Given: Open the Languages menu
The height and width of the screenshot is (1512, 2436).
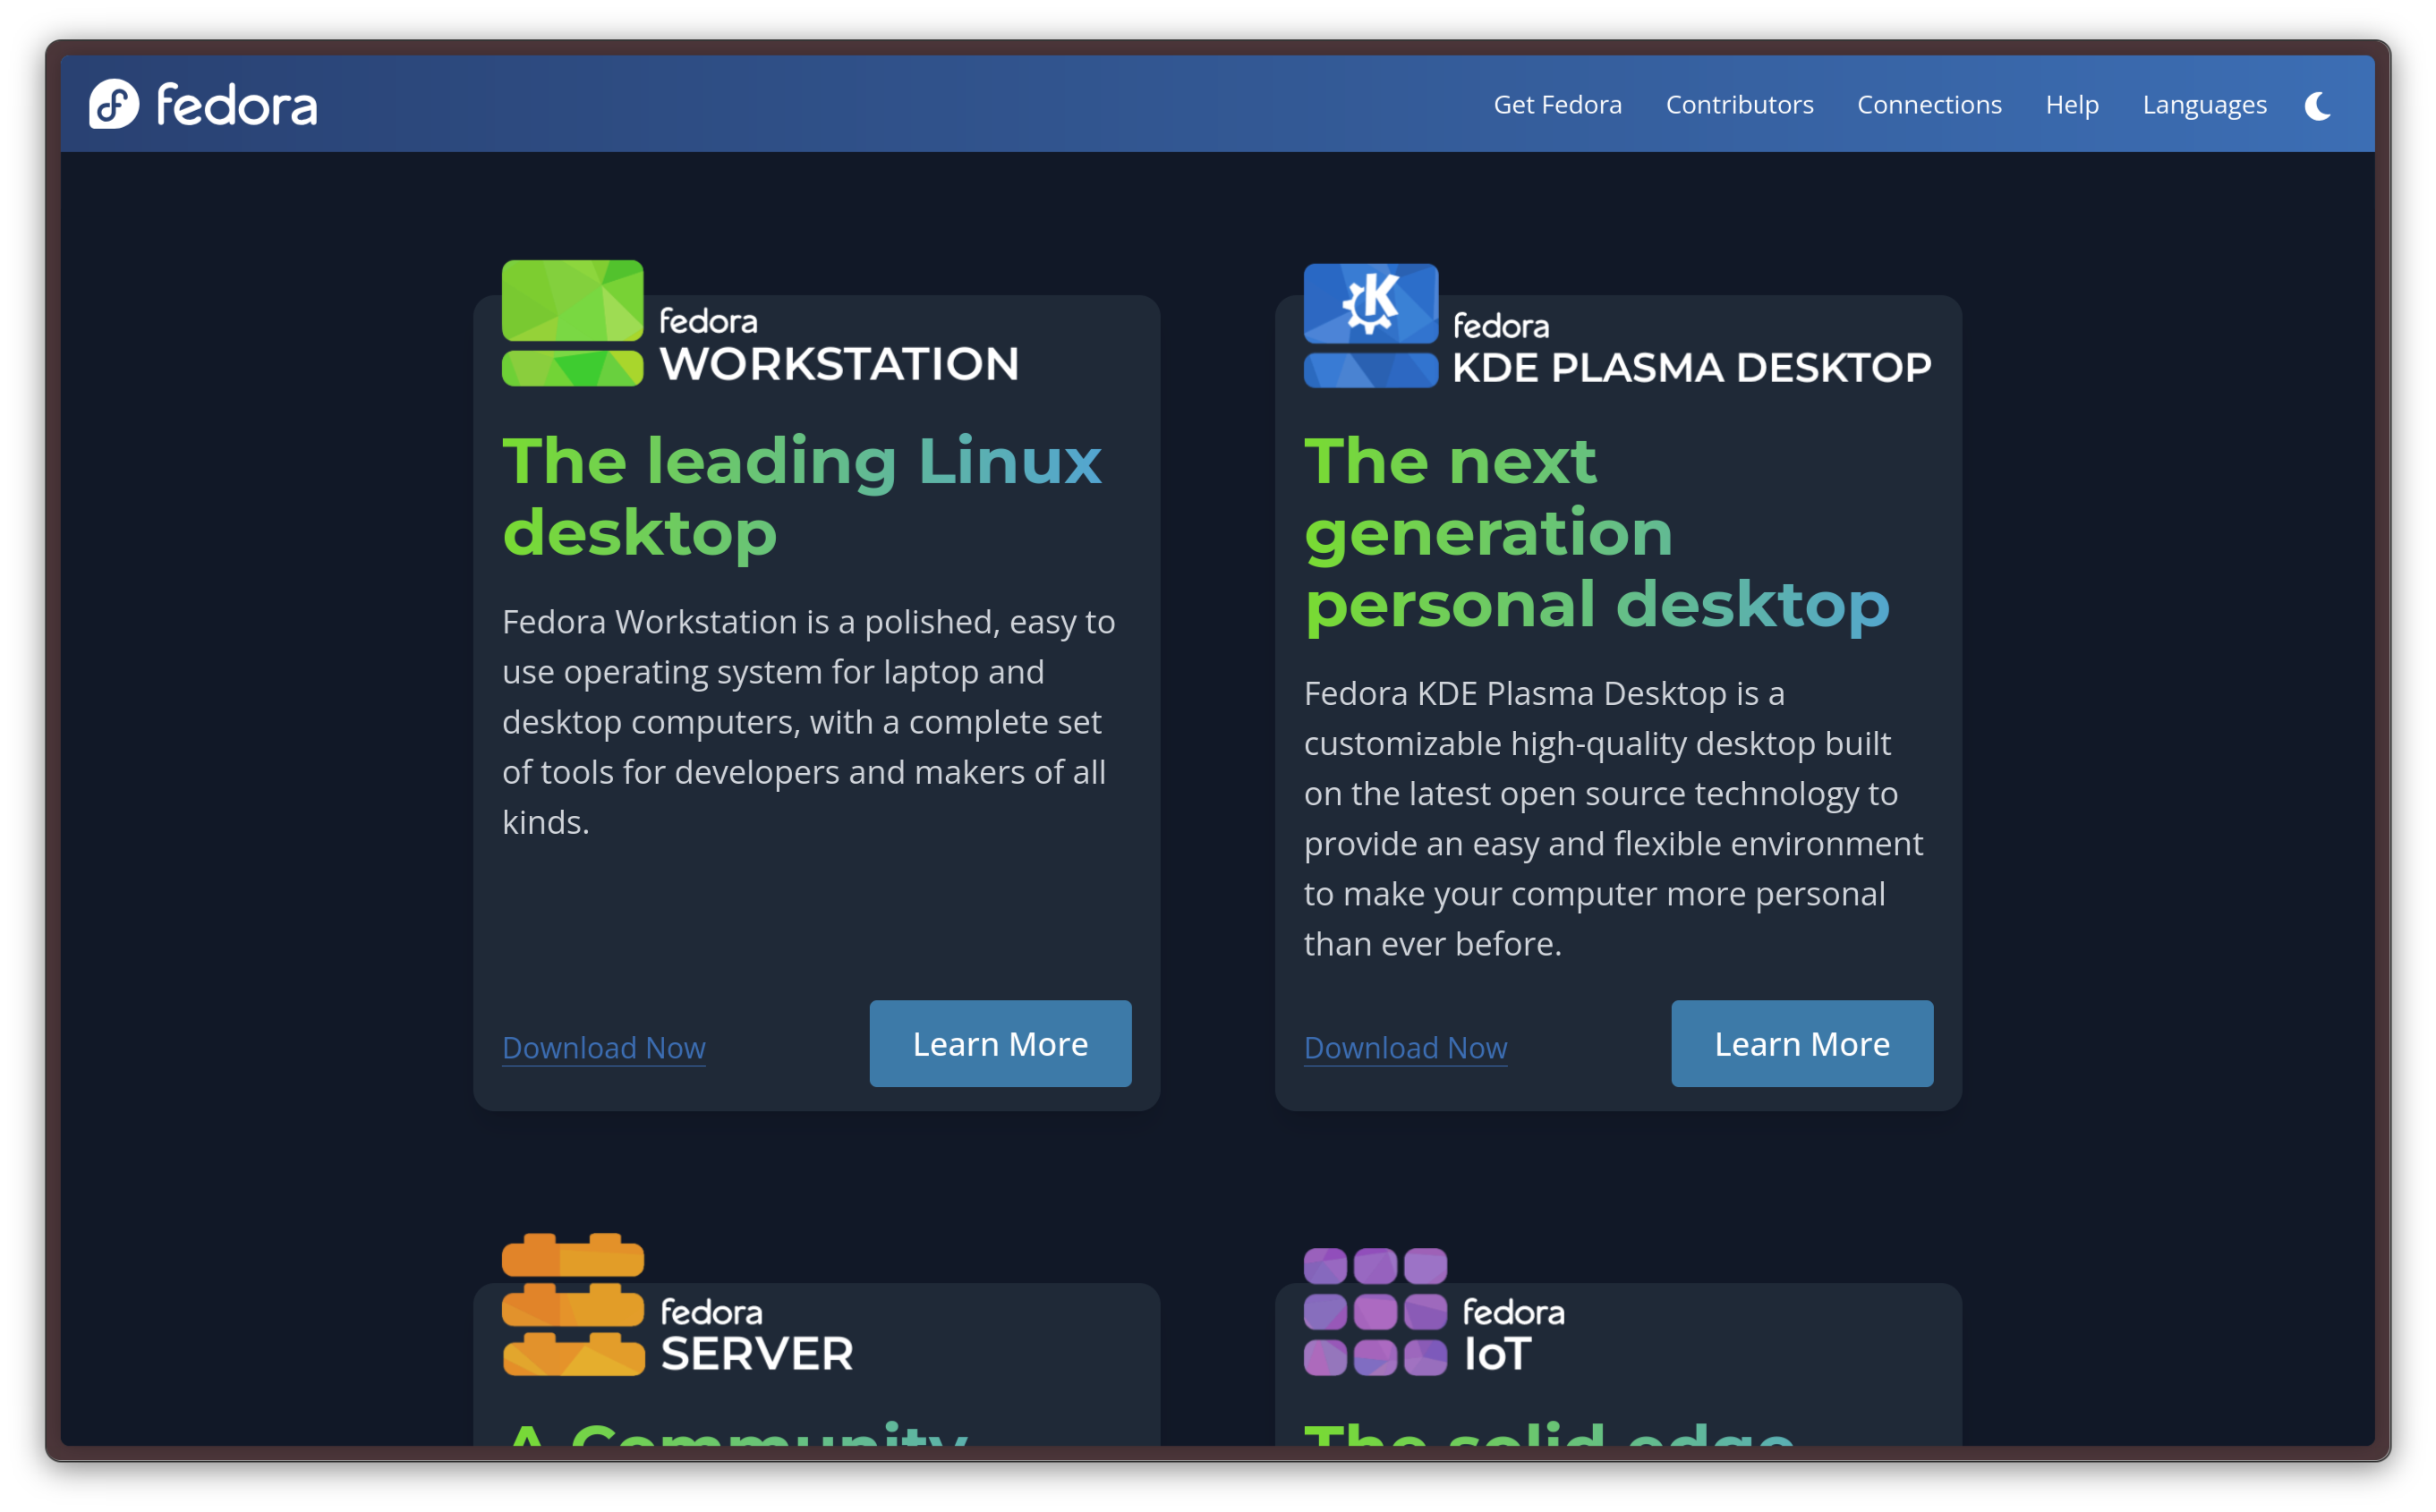Looking at the screenshot, I should coord(2204,105).
